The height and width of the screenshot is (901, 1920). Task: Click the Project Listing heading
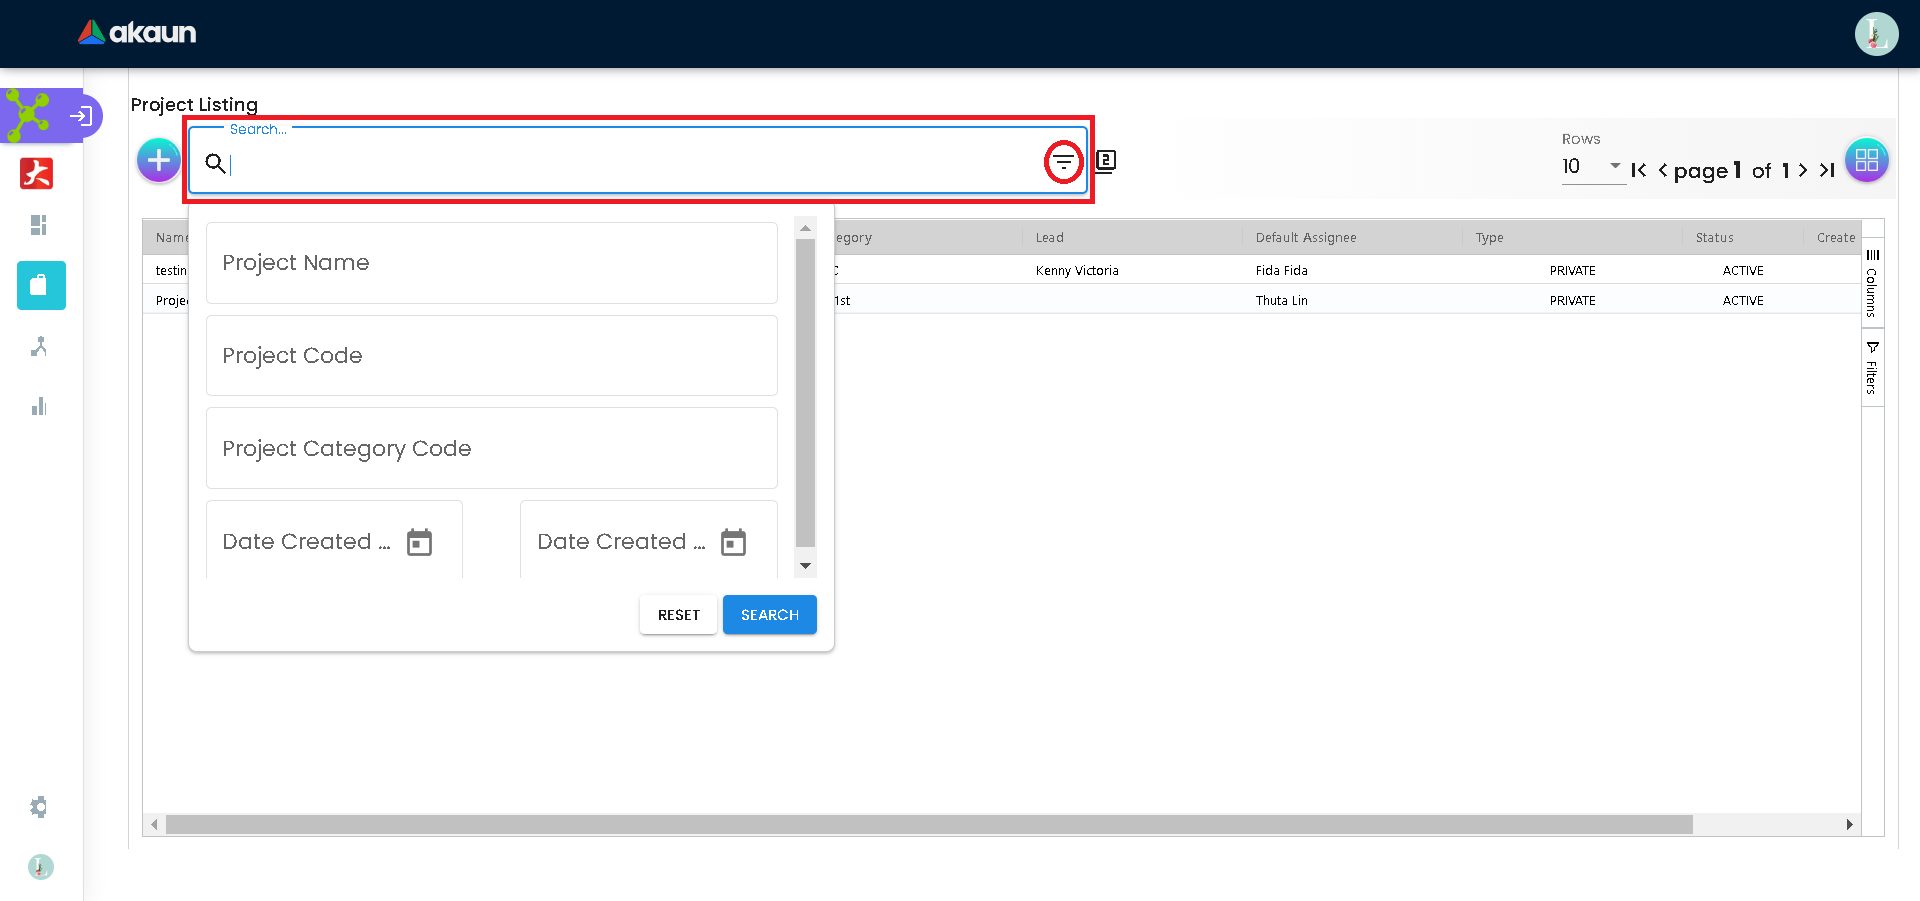[194, 105]
